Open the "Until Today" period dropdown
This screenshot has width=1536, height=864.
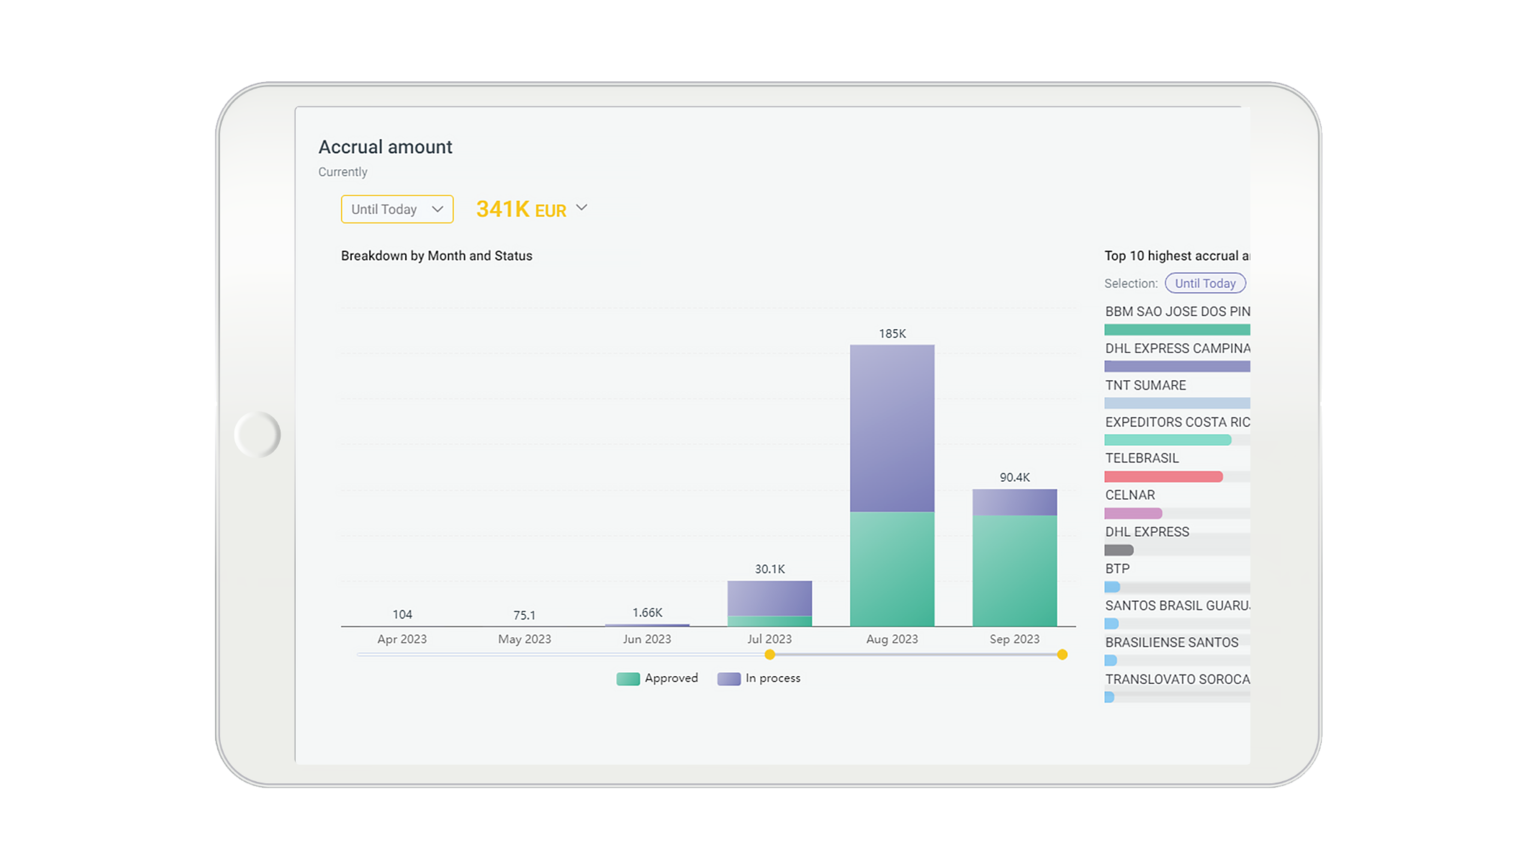coord(396,209)
